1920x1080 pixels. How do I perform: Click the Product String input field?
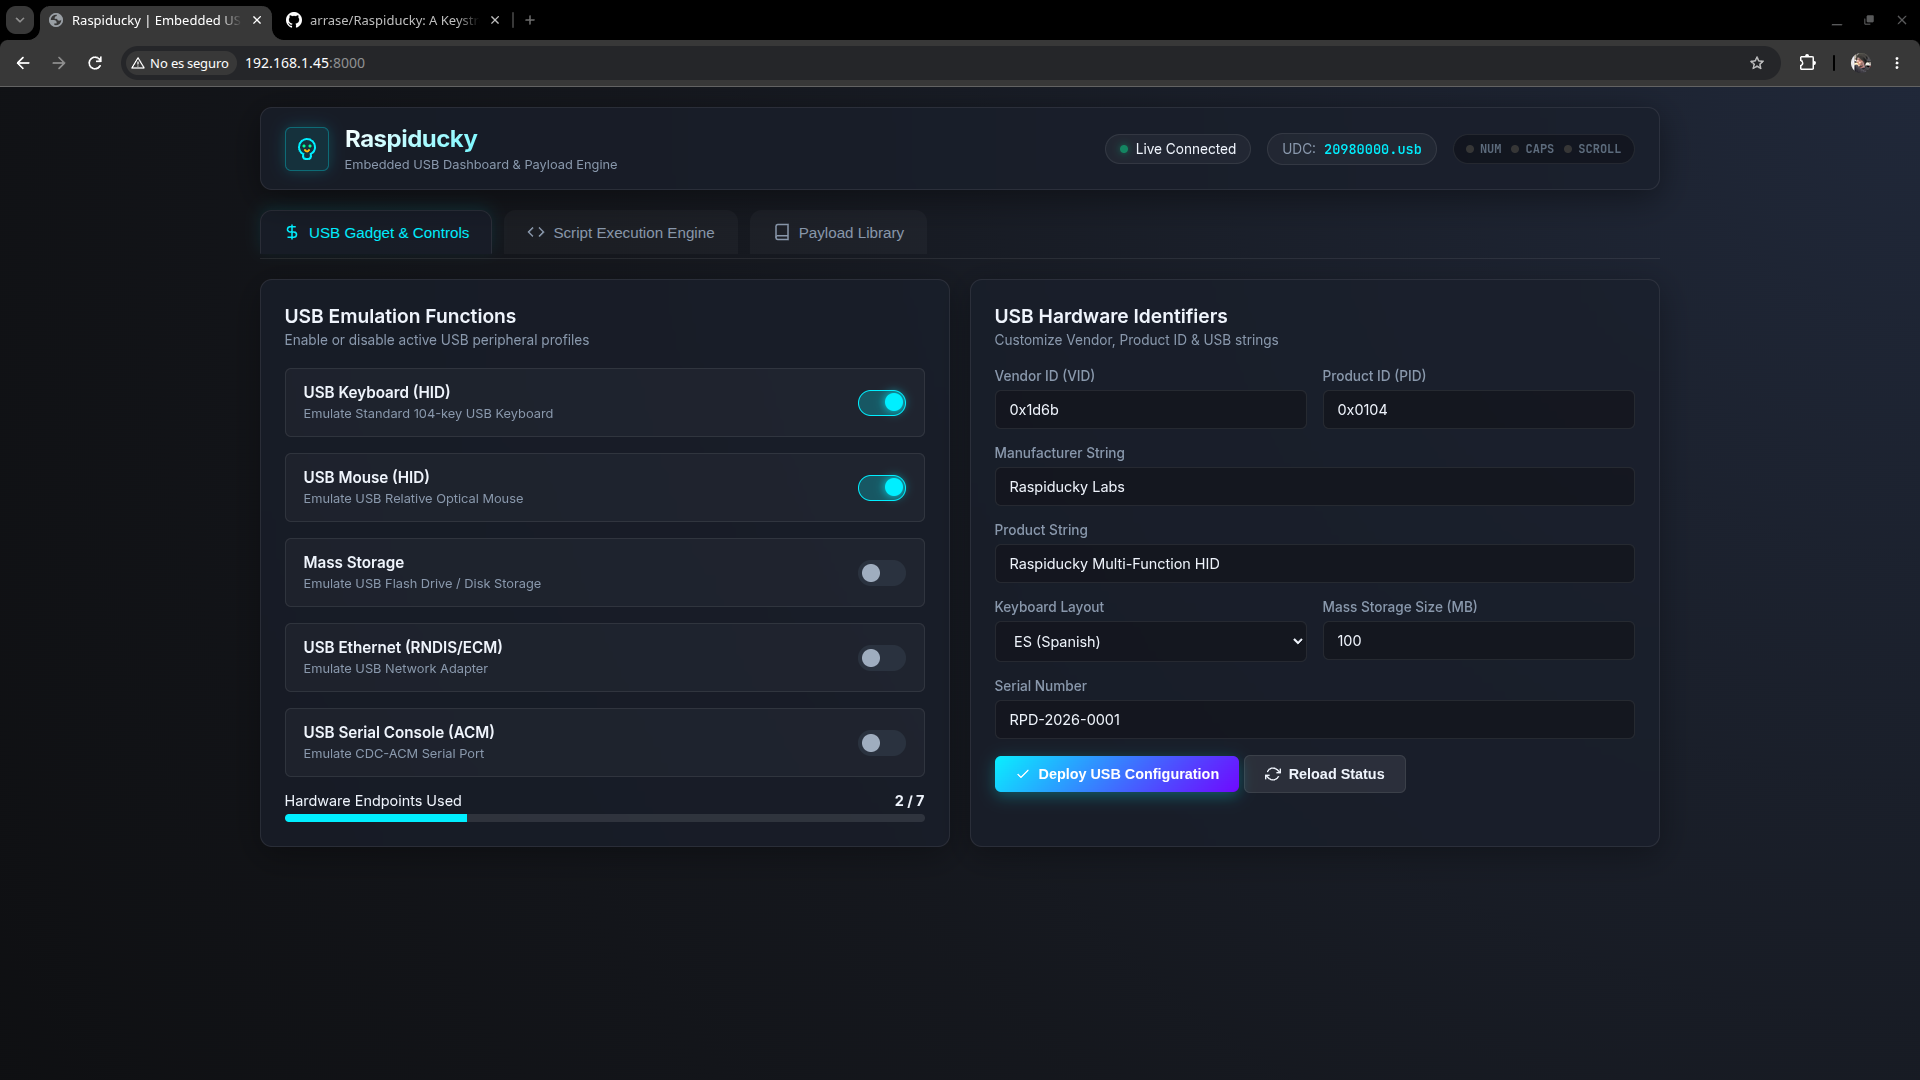(x=1314, y=564)
